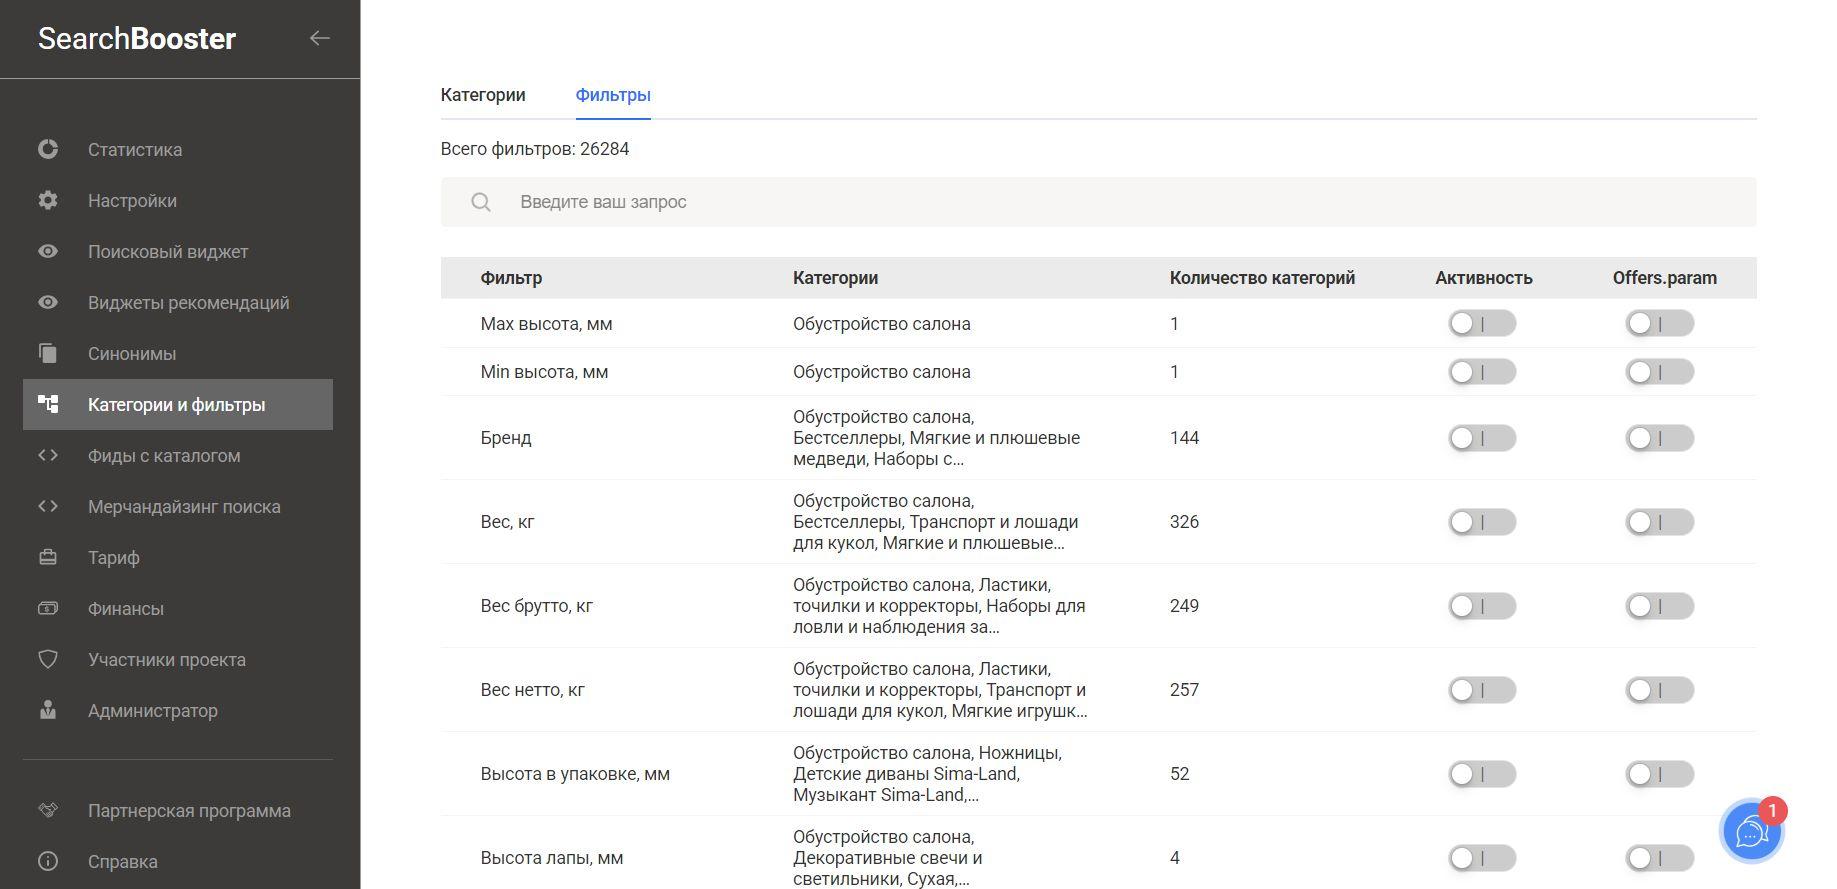Click the Offers.param column header

coord(1664,278)
